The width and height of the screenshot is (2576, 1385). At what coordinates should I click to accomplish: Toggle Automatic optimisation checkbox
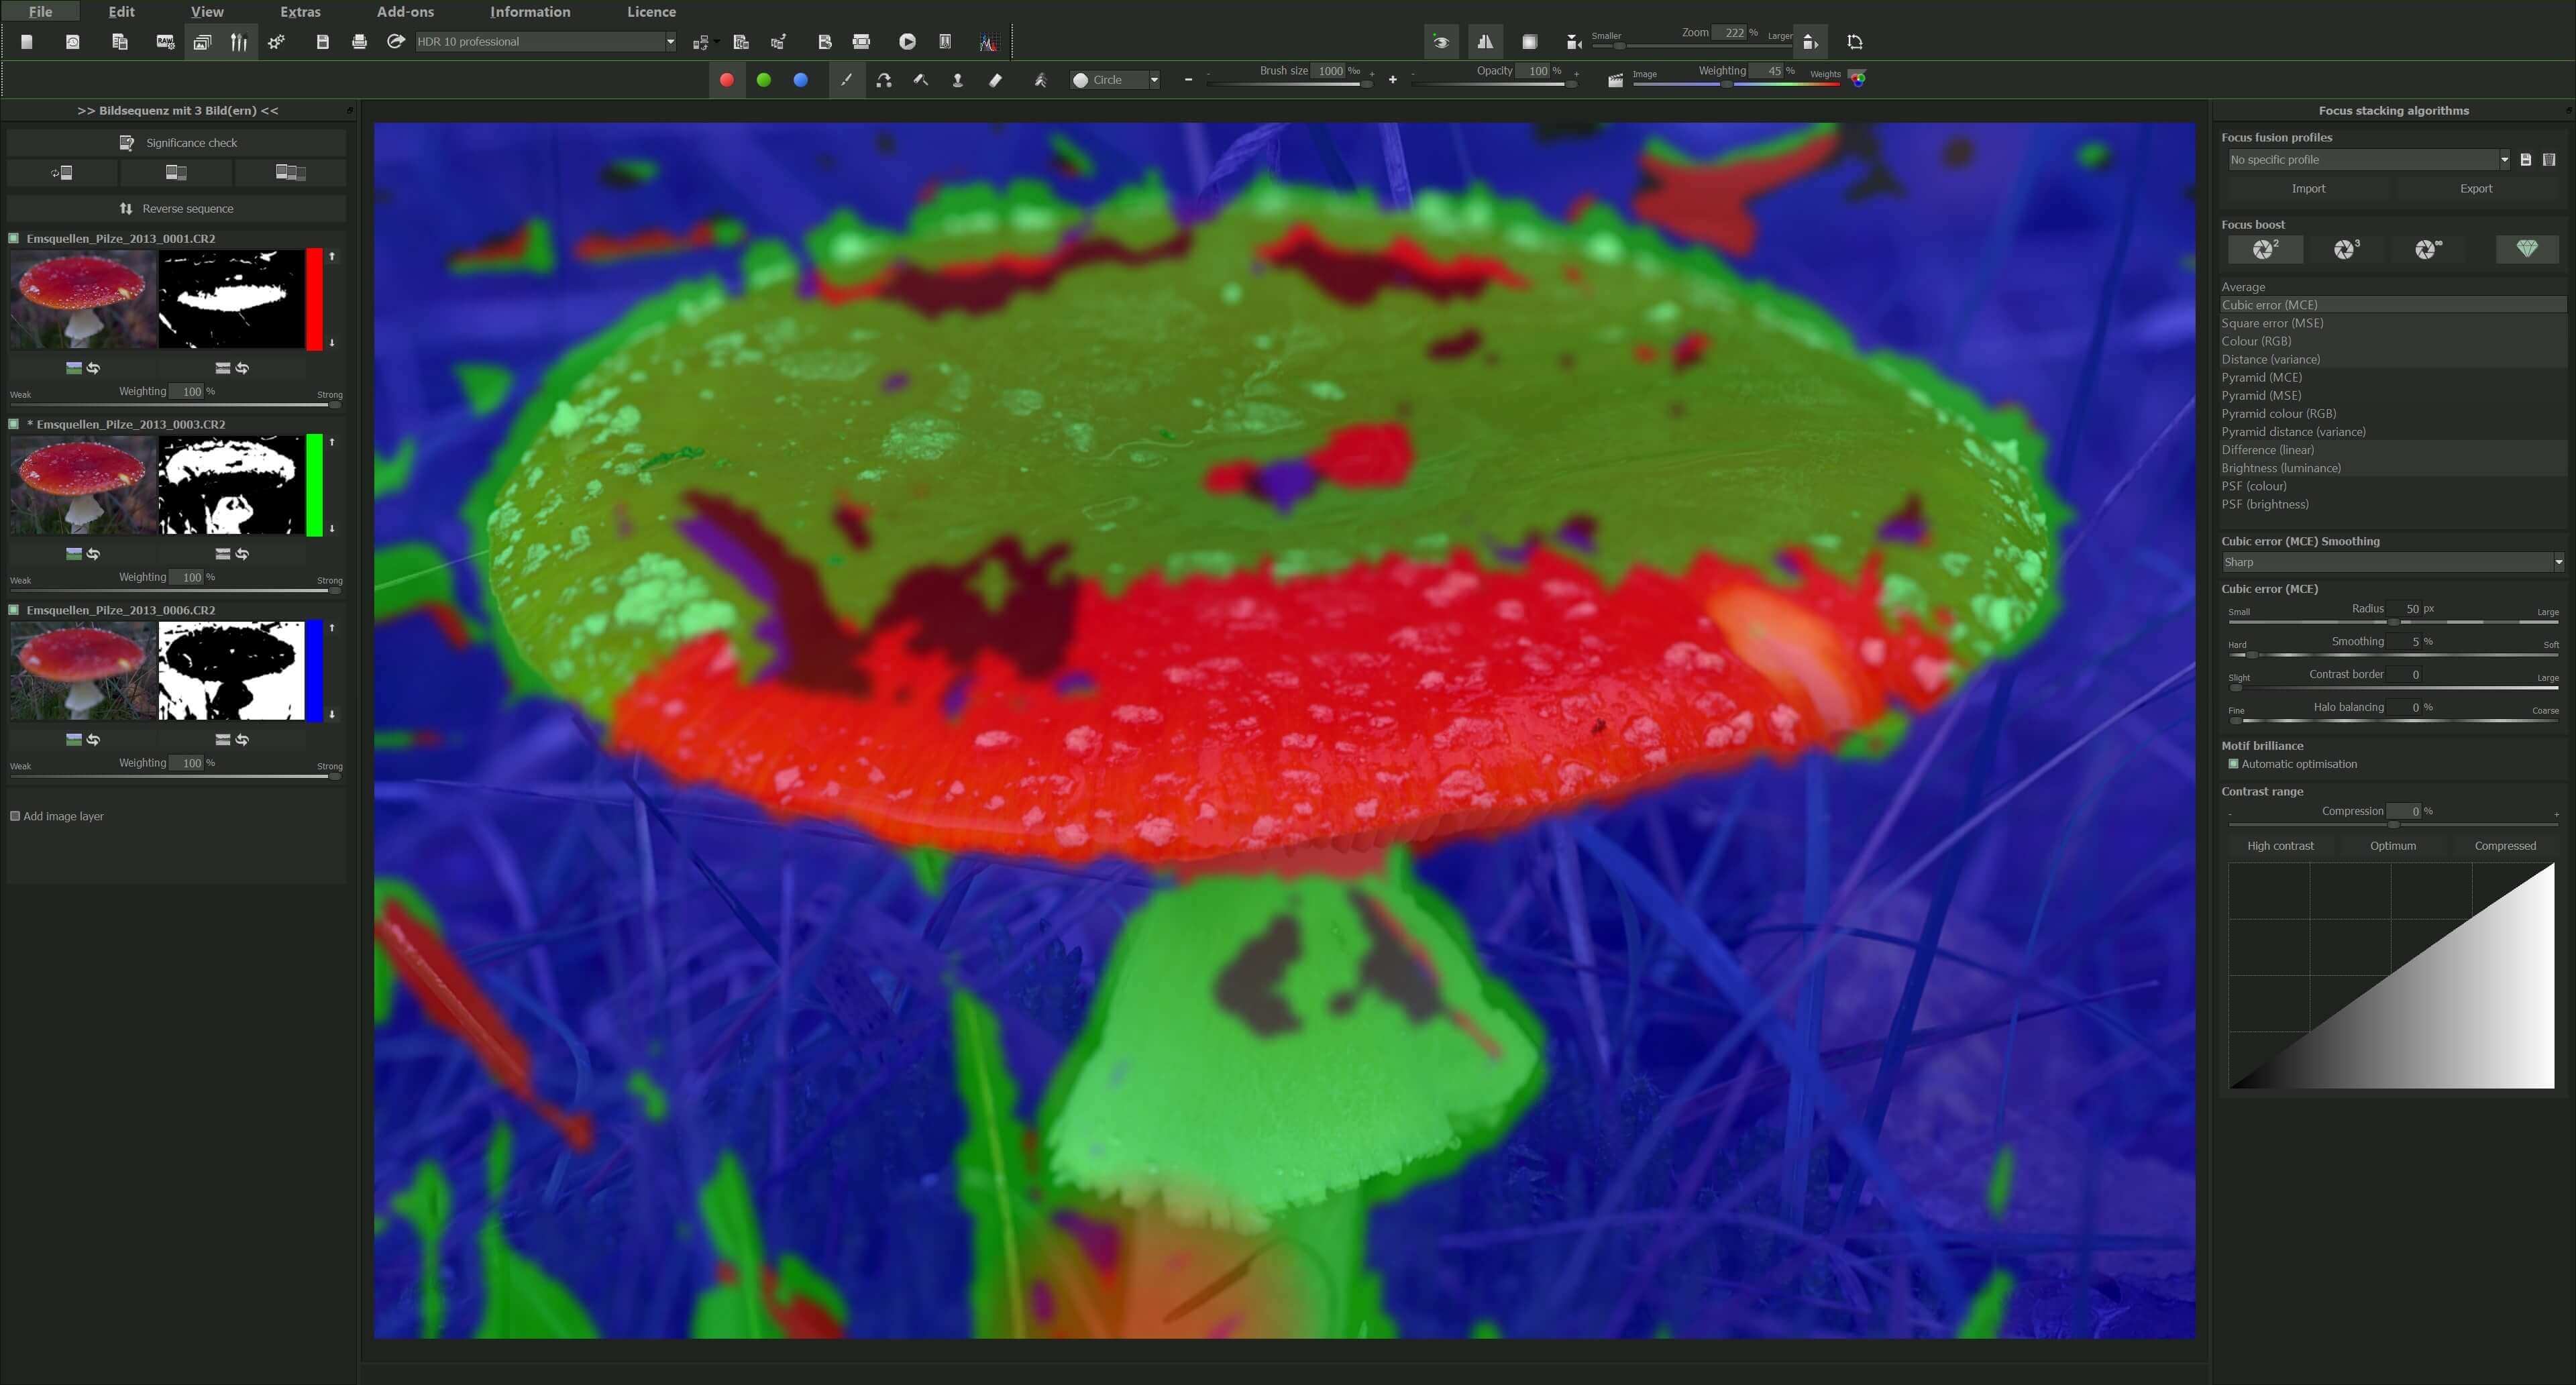click(x=2233, y=764)
